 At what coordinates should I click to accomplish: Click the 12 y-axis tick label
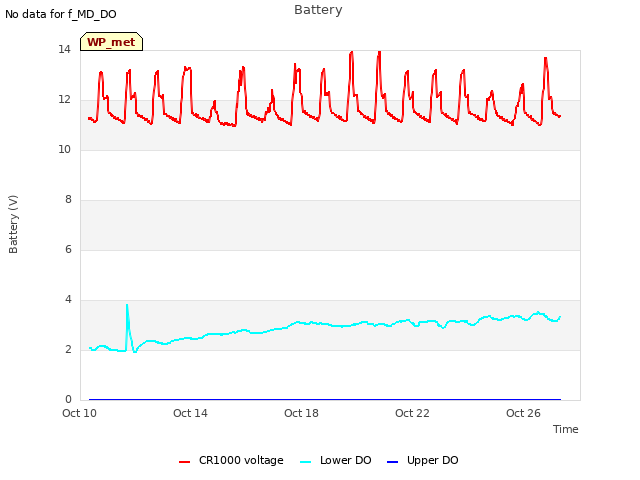tap(64, 100)
